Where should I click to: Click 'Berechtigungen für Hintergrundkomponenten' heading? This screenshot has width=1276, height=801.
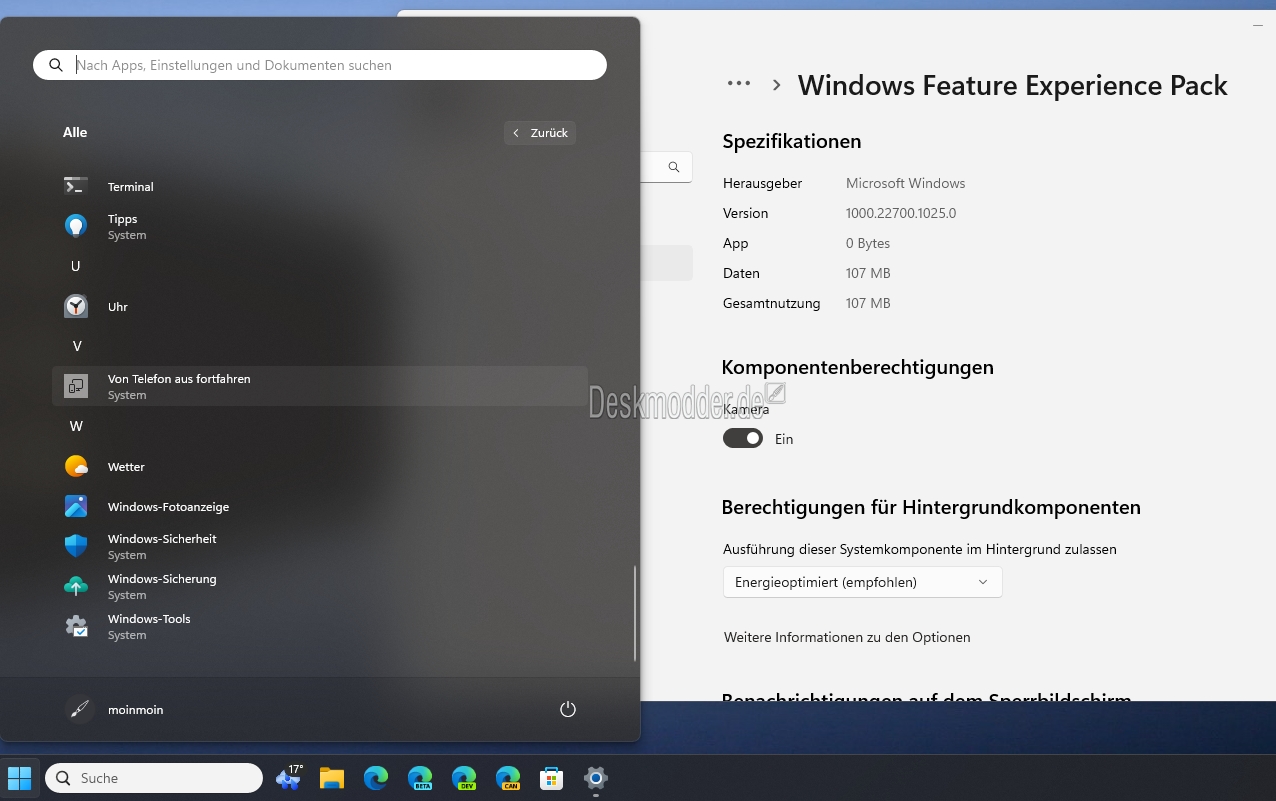coord(931,508)
